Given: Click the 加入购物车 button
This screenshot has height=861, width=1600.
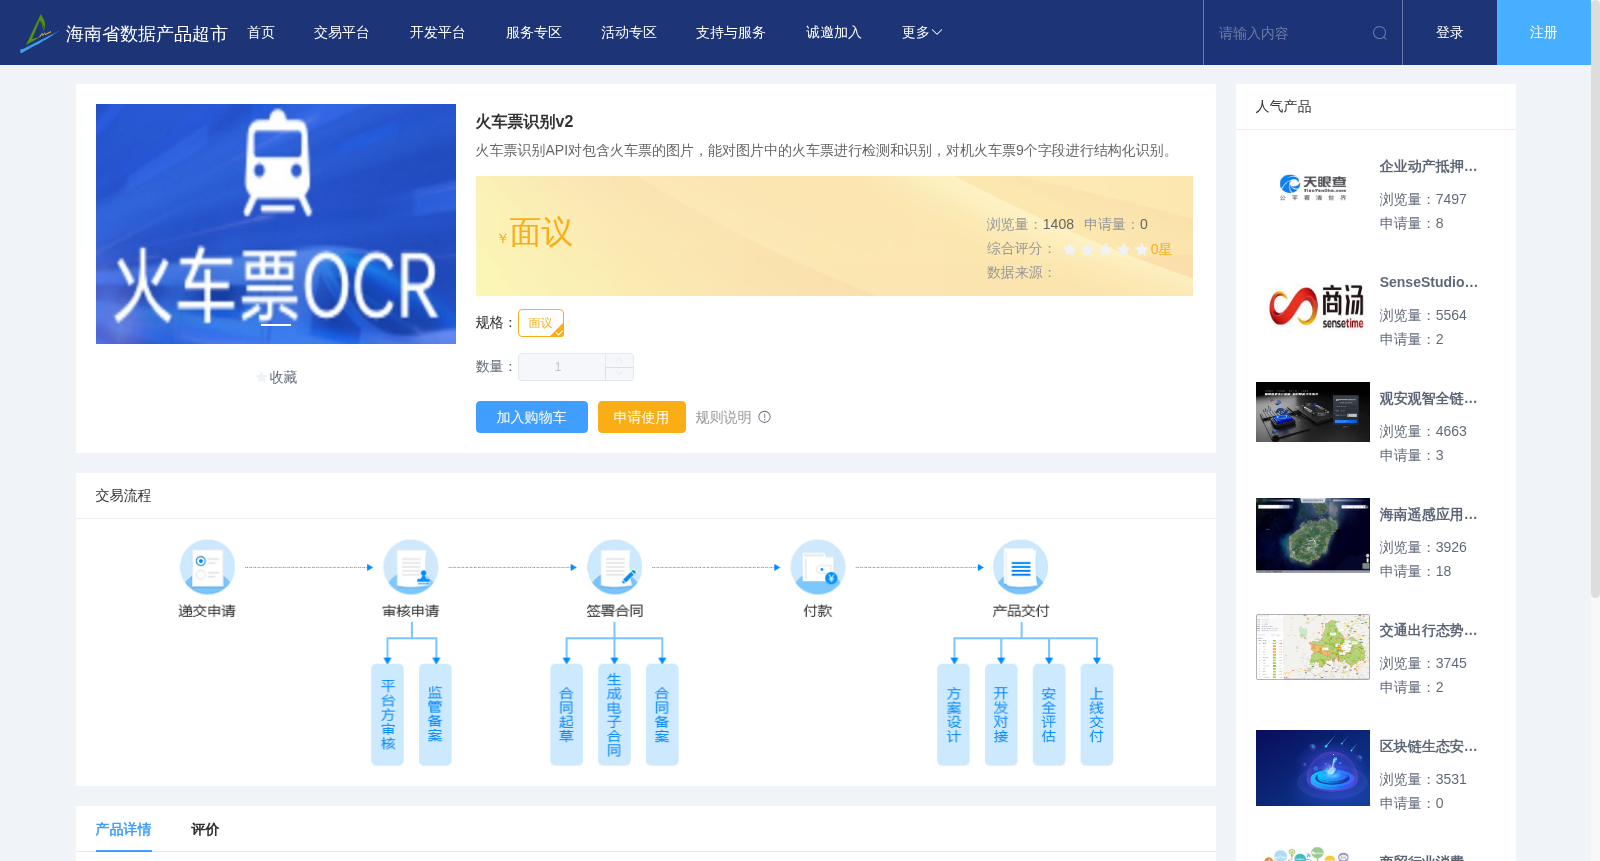Looking at the screenshot, I should (532, 417).
